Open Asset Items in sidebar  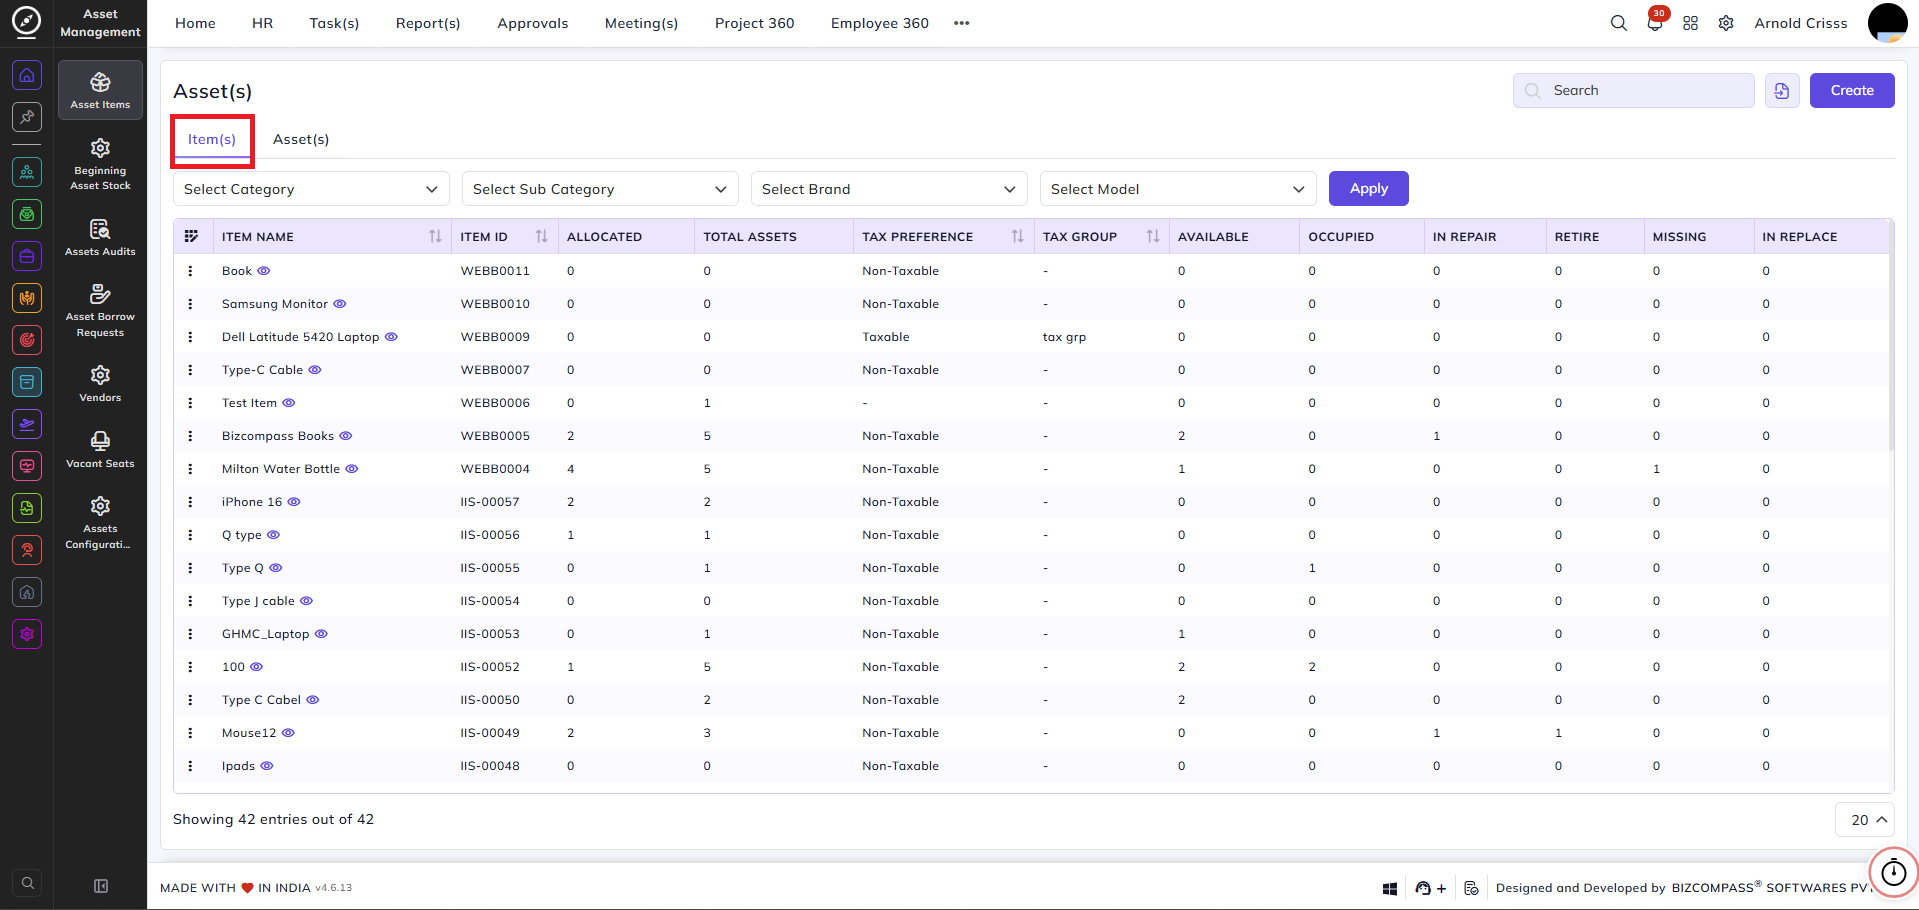[x=100, y=90]
